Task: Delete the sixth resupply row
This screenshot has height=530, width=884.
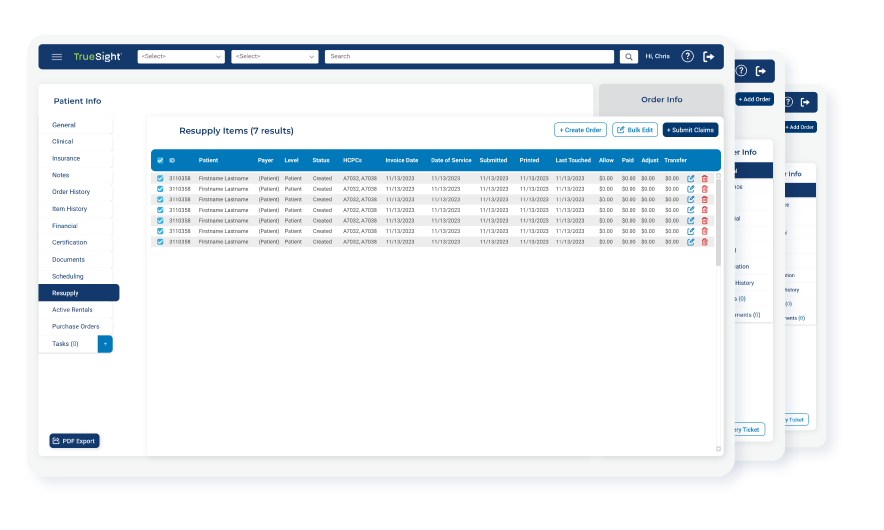Action: coord(704,231)
